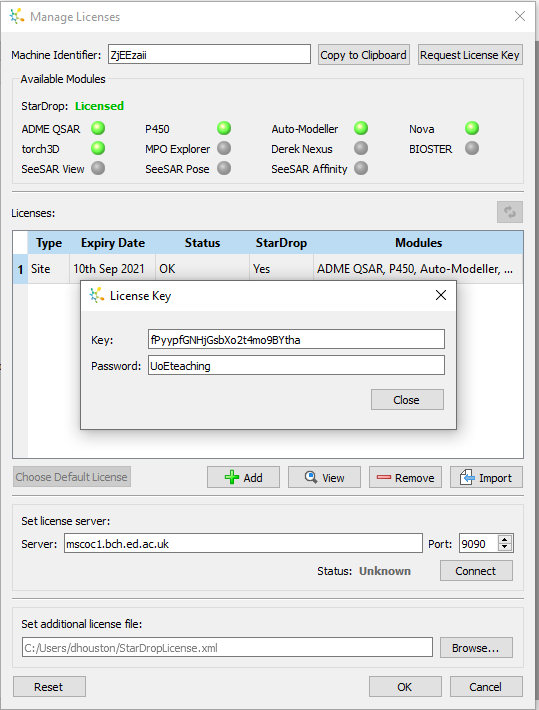The image size is (539, 710).
Task: Select the 'OK' status cell
Action: point(202,269)
